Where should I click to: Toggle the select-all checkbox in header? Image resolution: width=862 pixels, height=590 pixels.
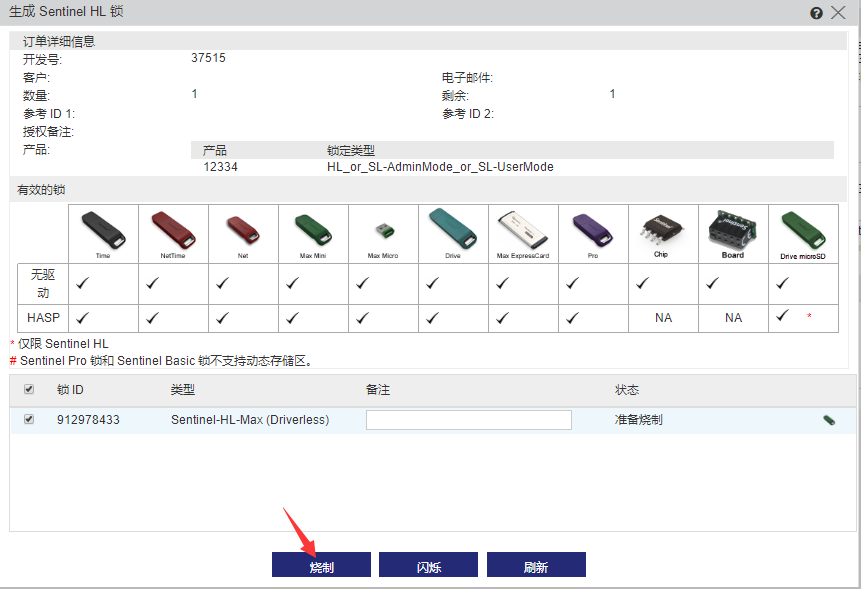point(29,389)
